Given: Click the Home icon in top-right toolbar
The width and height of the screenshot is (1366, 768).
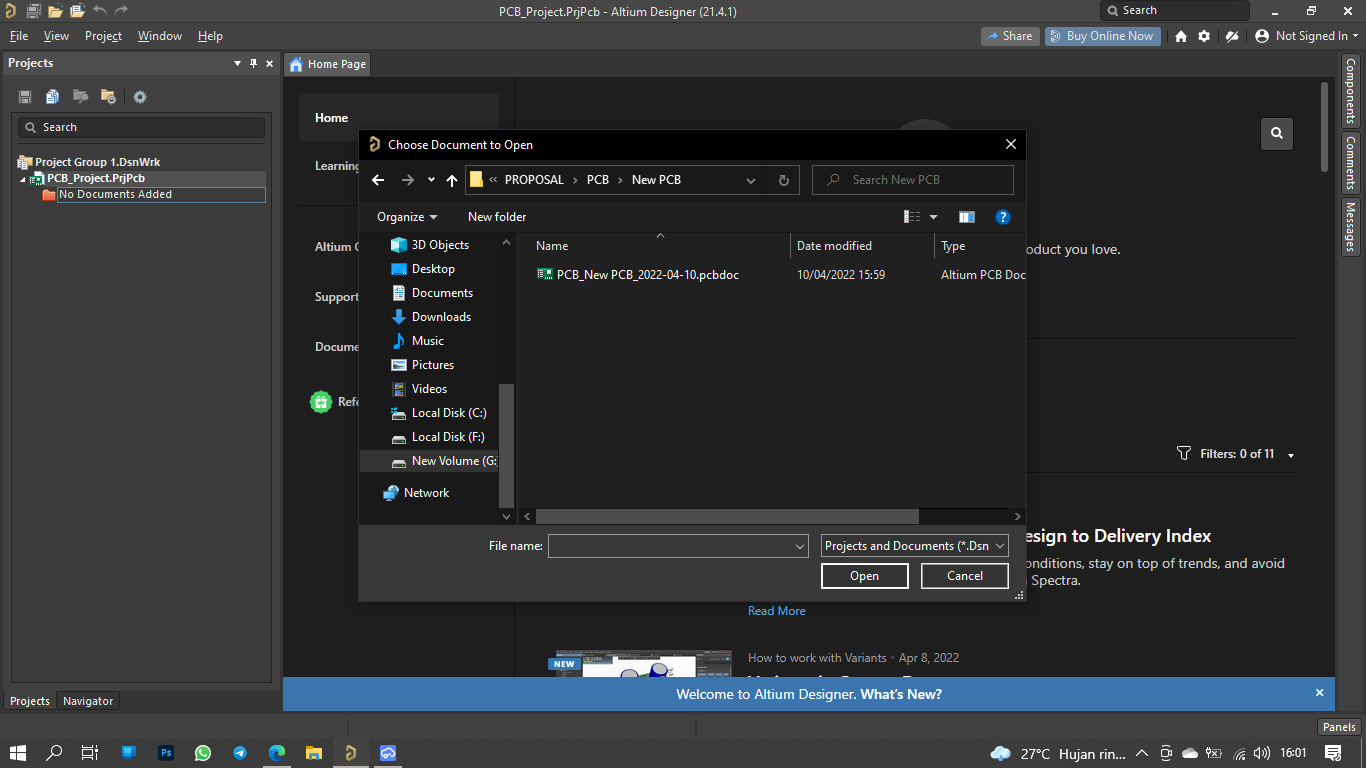Looking at the screenshot, I should pos(1181,36).
